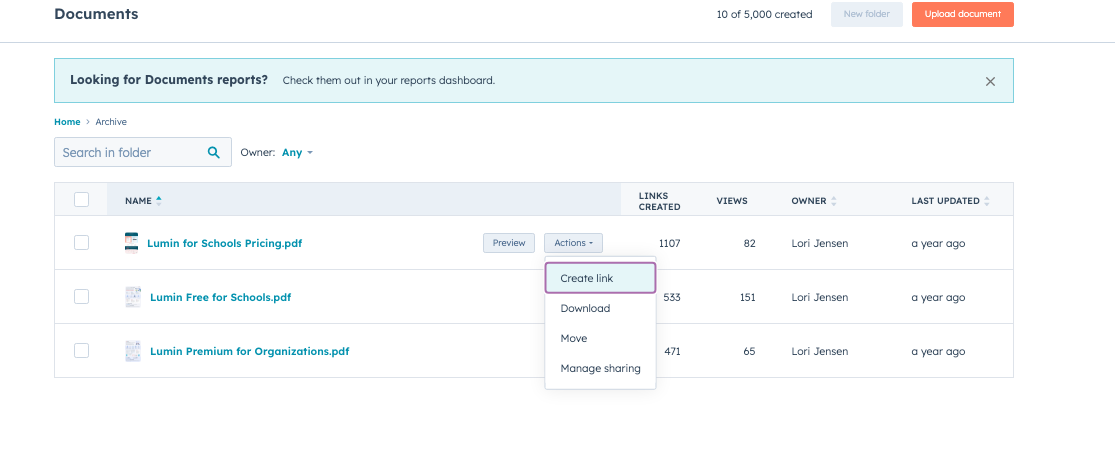Choose Download from Actions menu
Image resolution: width=1115 pixels, height=463 pixels.
600,309
